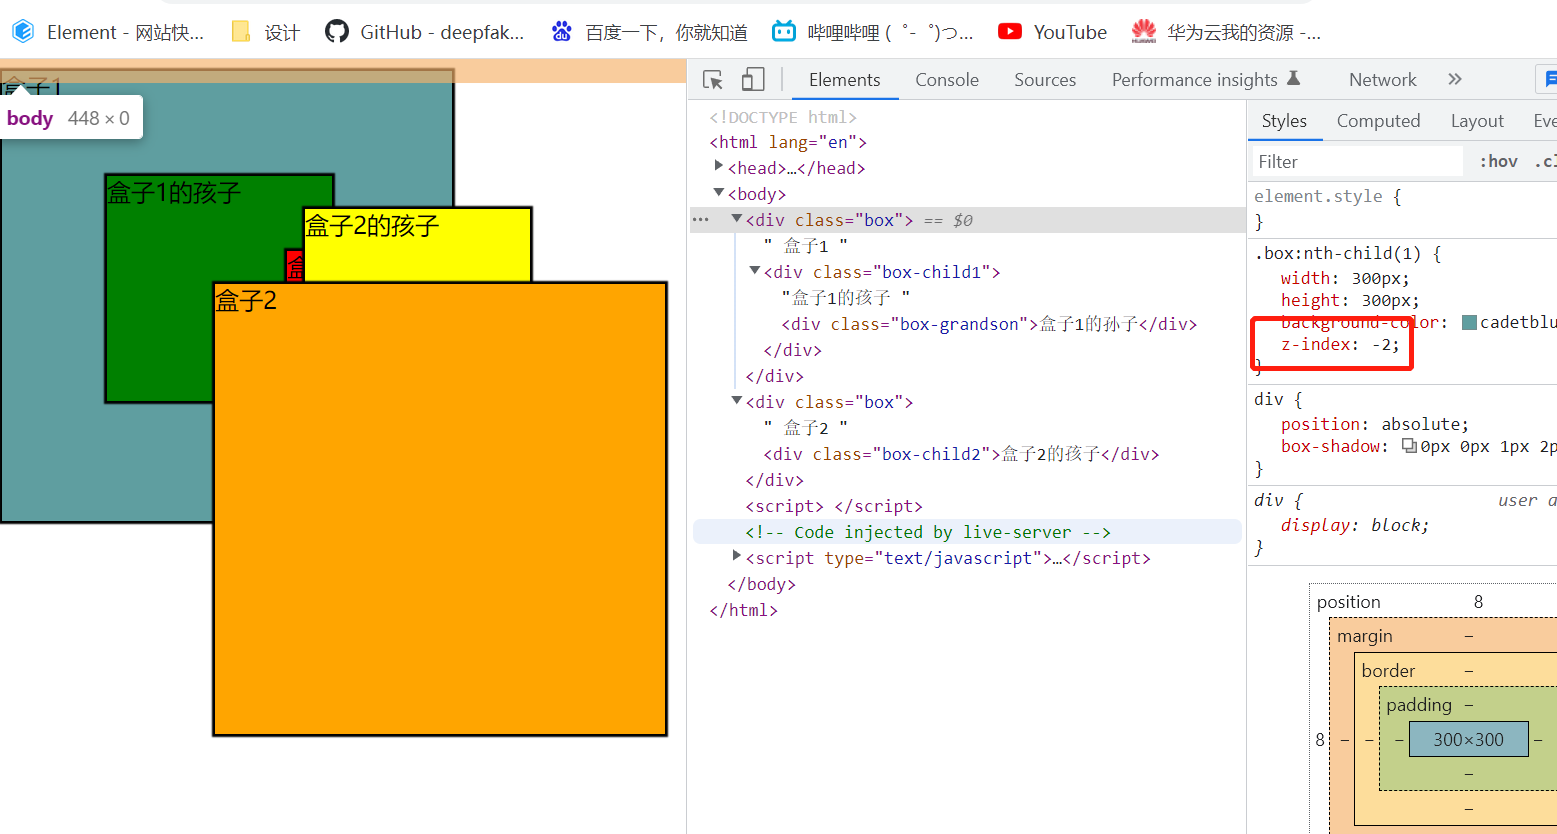Toggle the device toolbar icon

tap(753, 80)
